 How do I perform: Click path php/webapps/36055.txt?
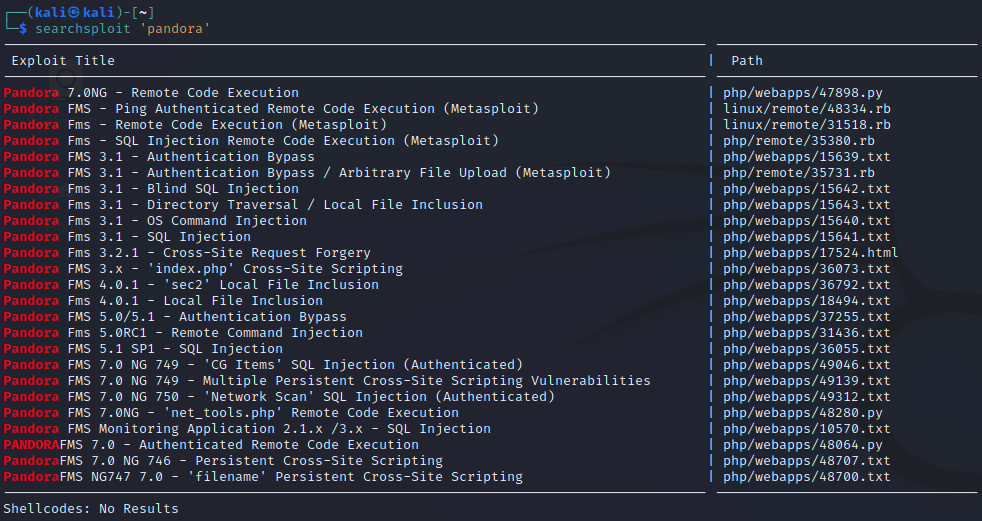(x=807, y=349)
